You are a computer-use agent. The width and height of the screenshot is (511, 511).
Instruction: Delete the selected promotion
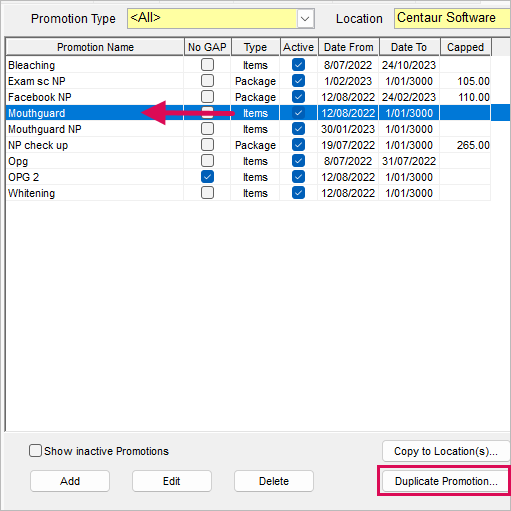[x=274, y=481]
